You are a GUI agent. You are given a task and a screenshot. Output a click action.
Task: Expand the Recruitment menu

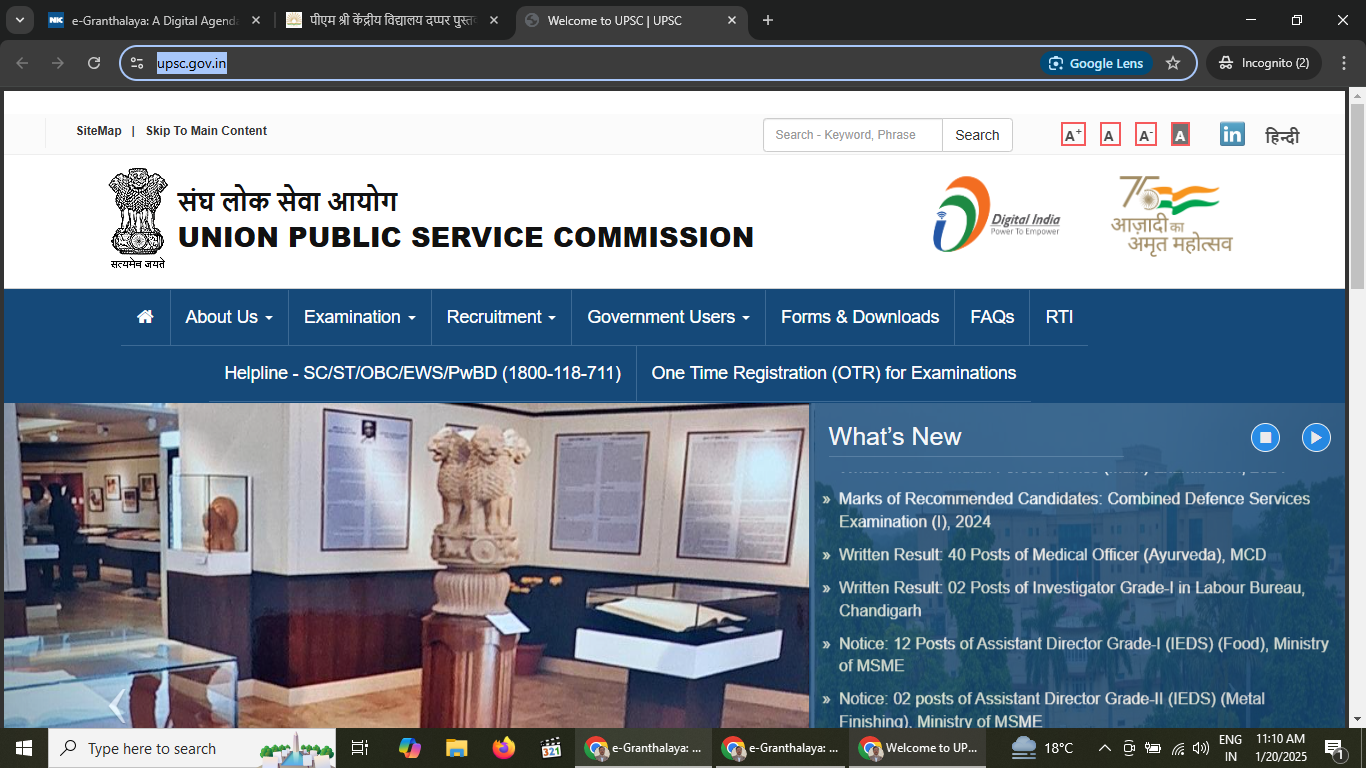point(501,317)
